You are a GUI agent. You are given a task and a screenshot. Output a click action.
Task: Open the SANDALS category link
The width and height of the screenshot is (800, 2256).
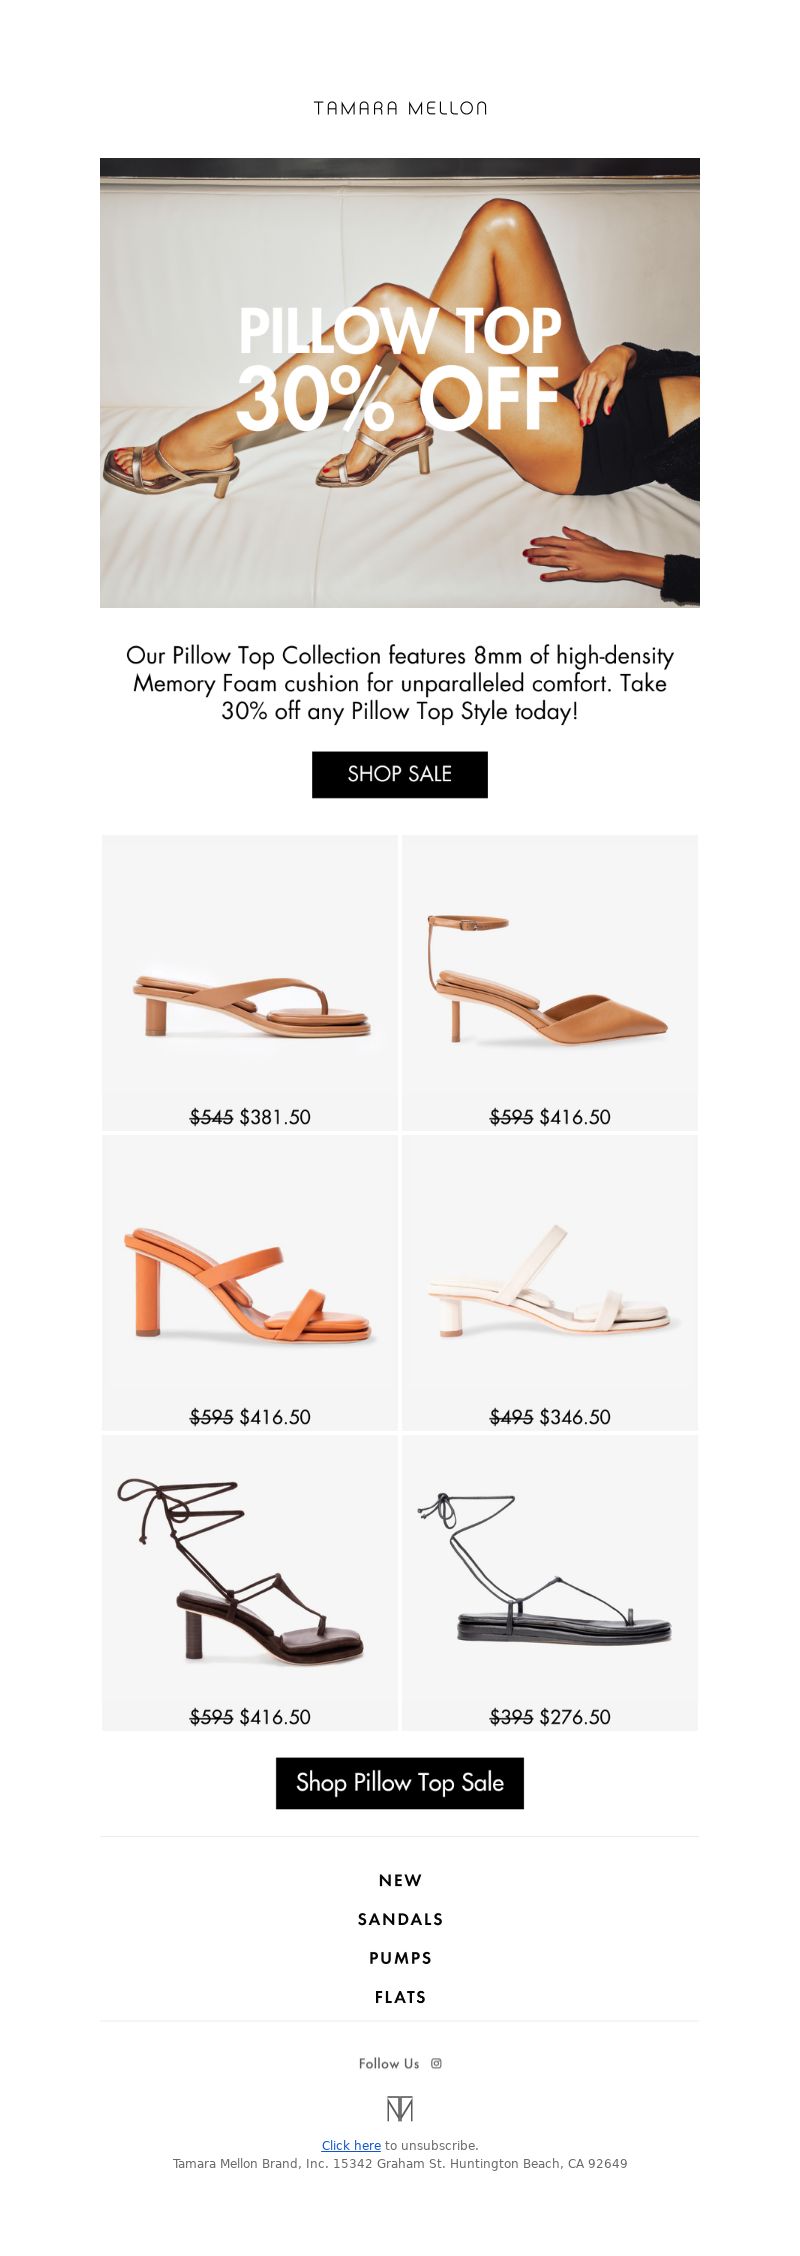click(400, 1919)
